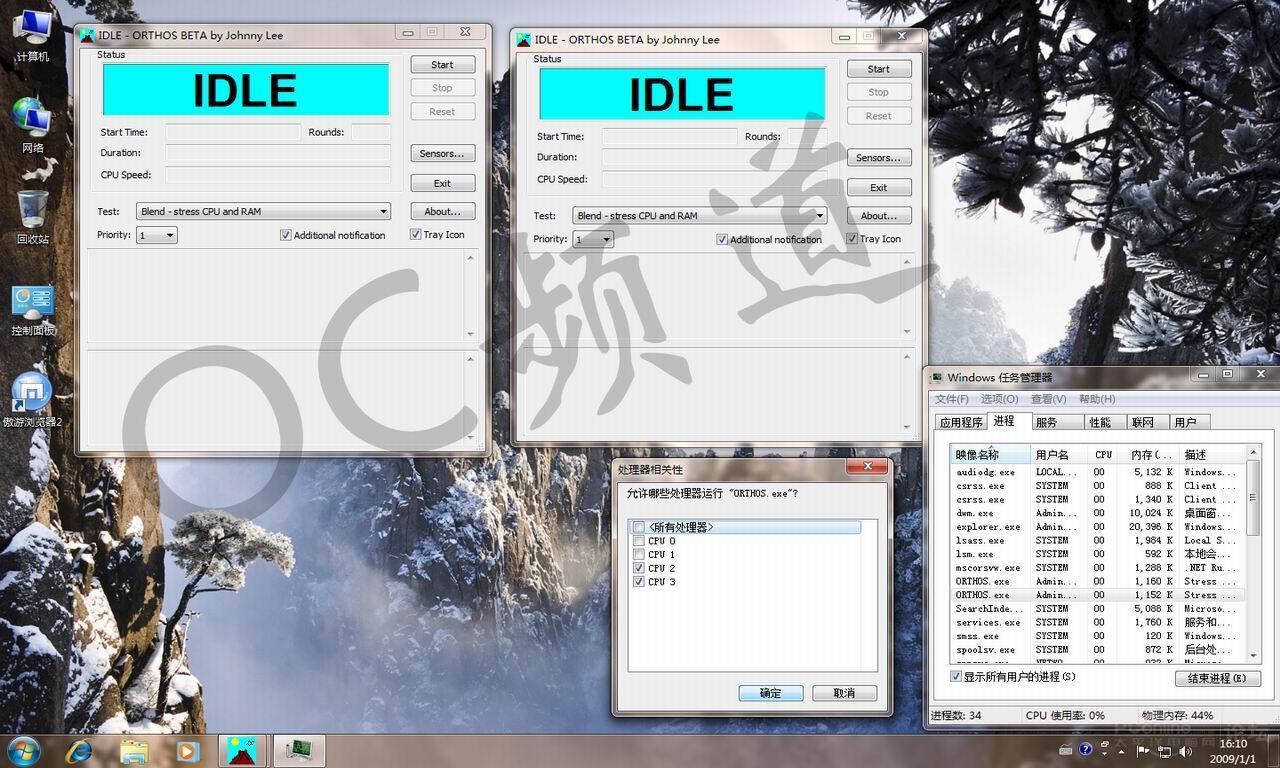Launch Internet Explorer from the taskbar
The image size is (1280, 768).
pos(79,750)
